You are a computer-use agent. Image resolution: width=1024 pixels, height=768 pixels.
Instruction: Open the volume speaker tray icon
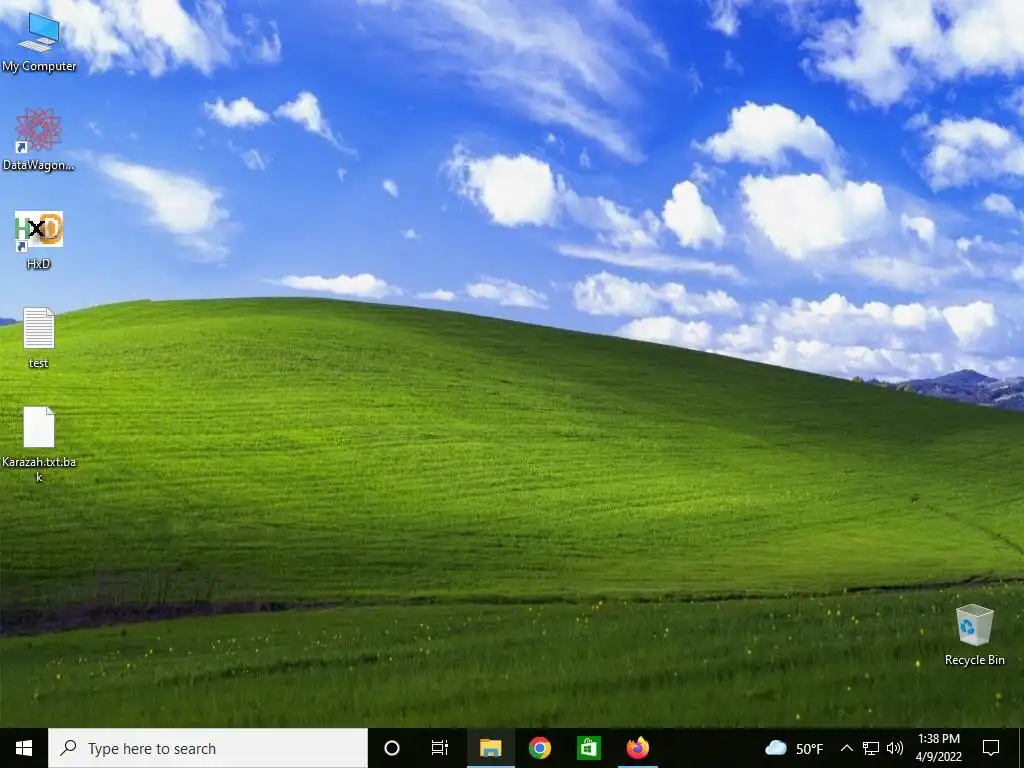coord(895,748)
